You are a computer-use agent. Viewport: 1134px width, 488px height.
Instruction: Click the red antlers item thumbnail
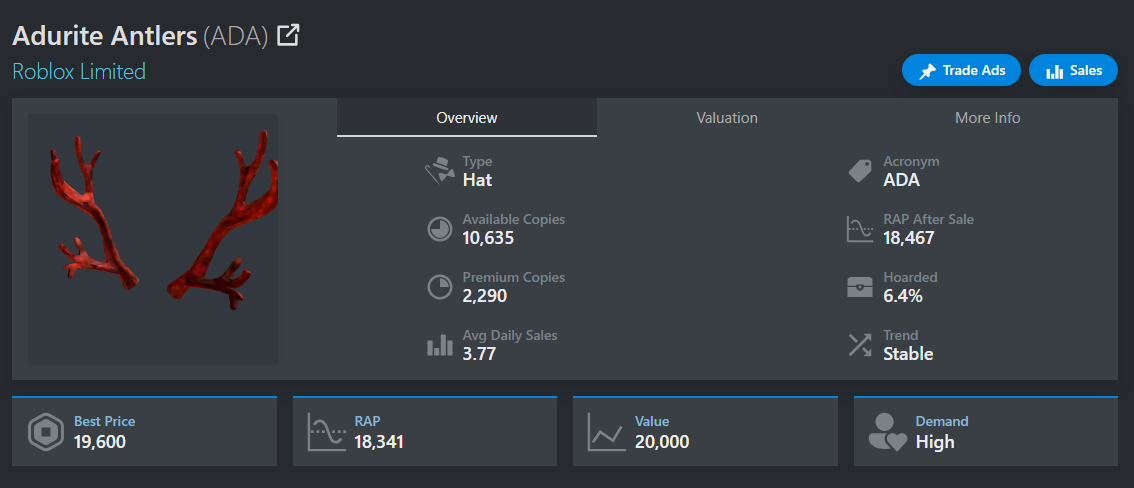point(153,239)
